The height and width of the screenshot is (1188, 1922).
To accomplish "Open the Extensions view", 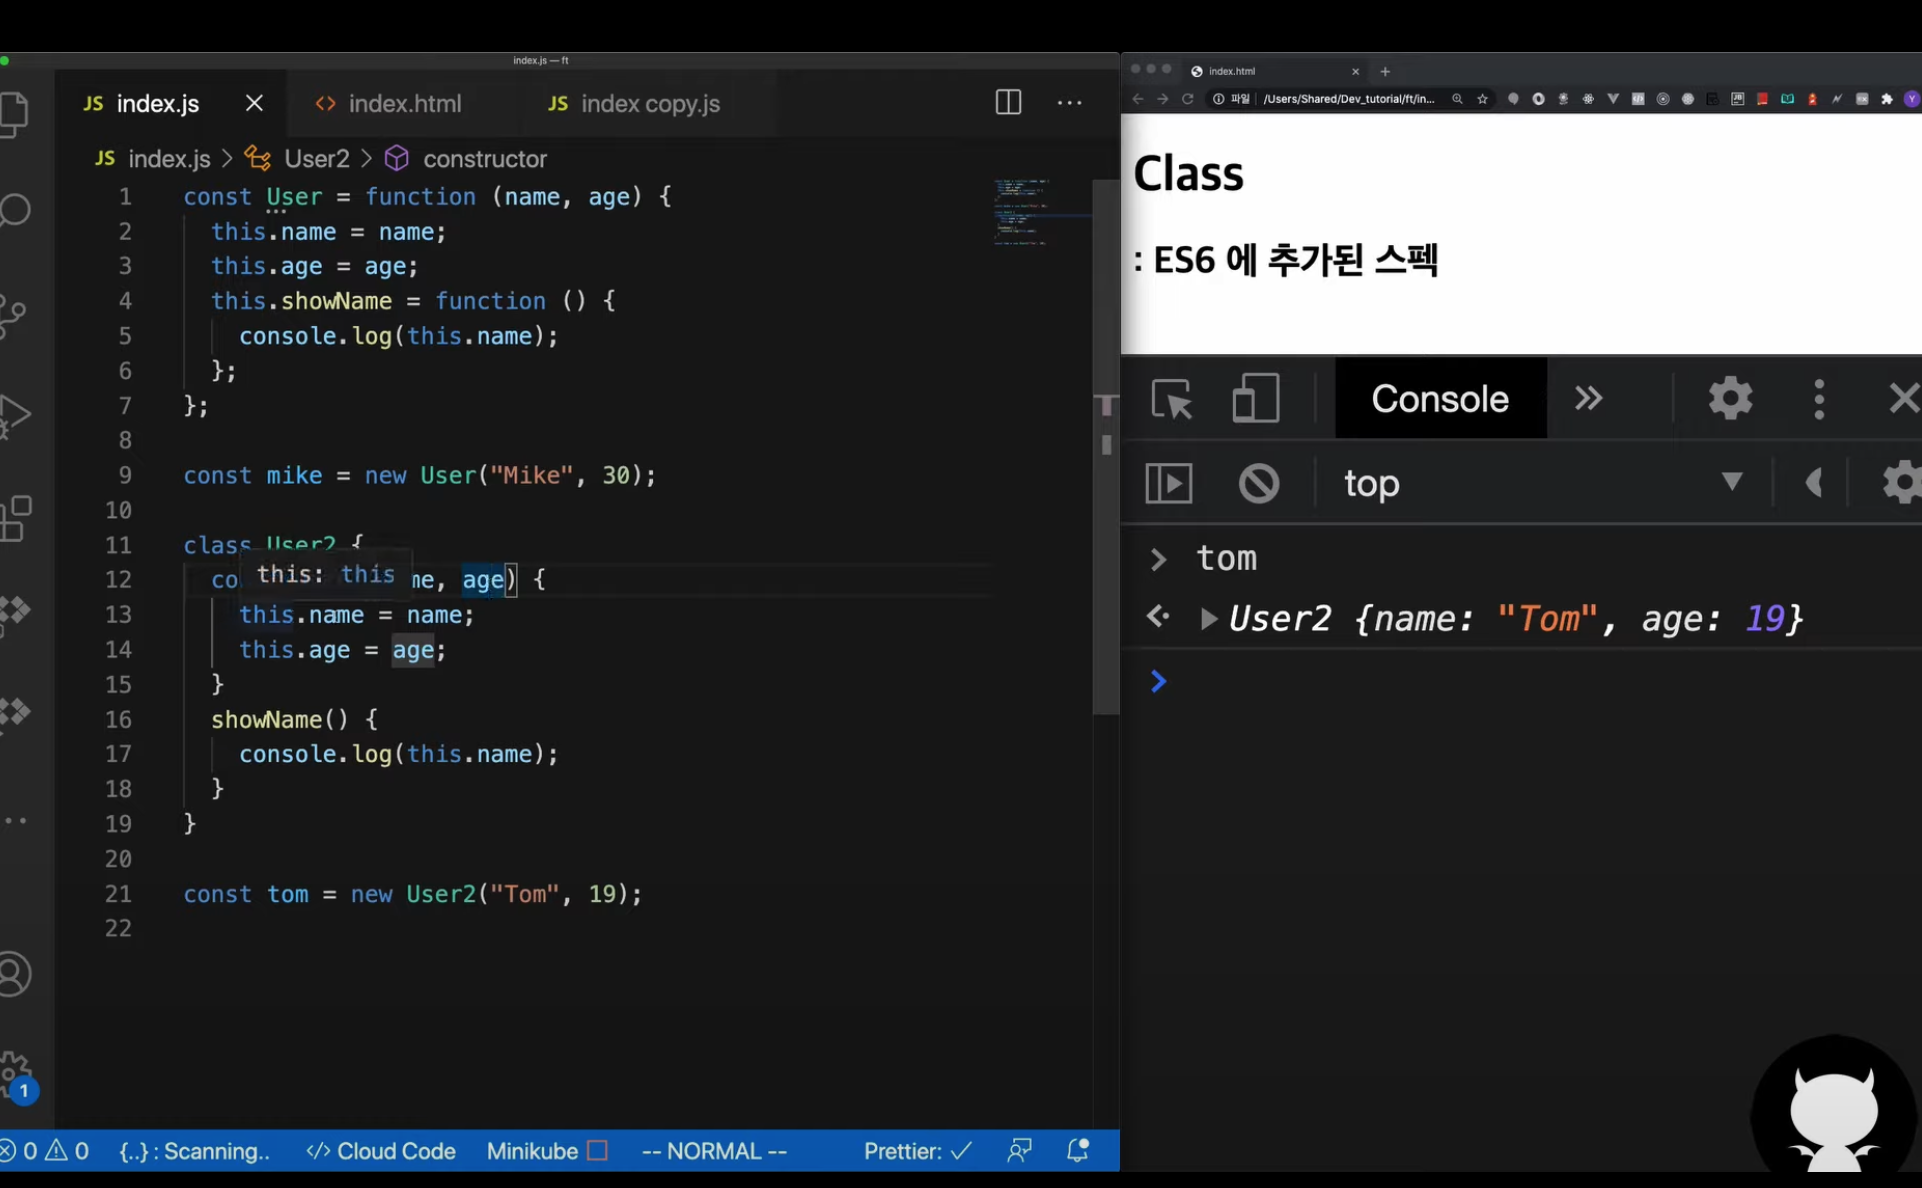I will [x=14, y=518].
